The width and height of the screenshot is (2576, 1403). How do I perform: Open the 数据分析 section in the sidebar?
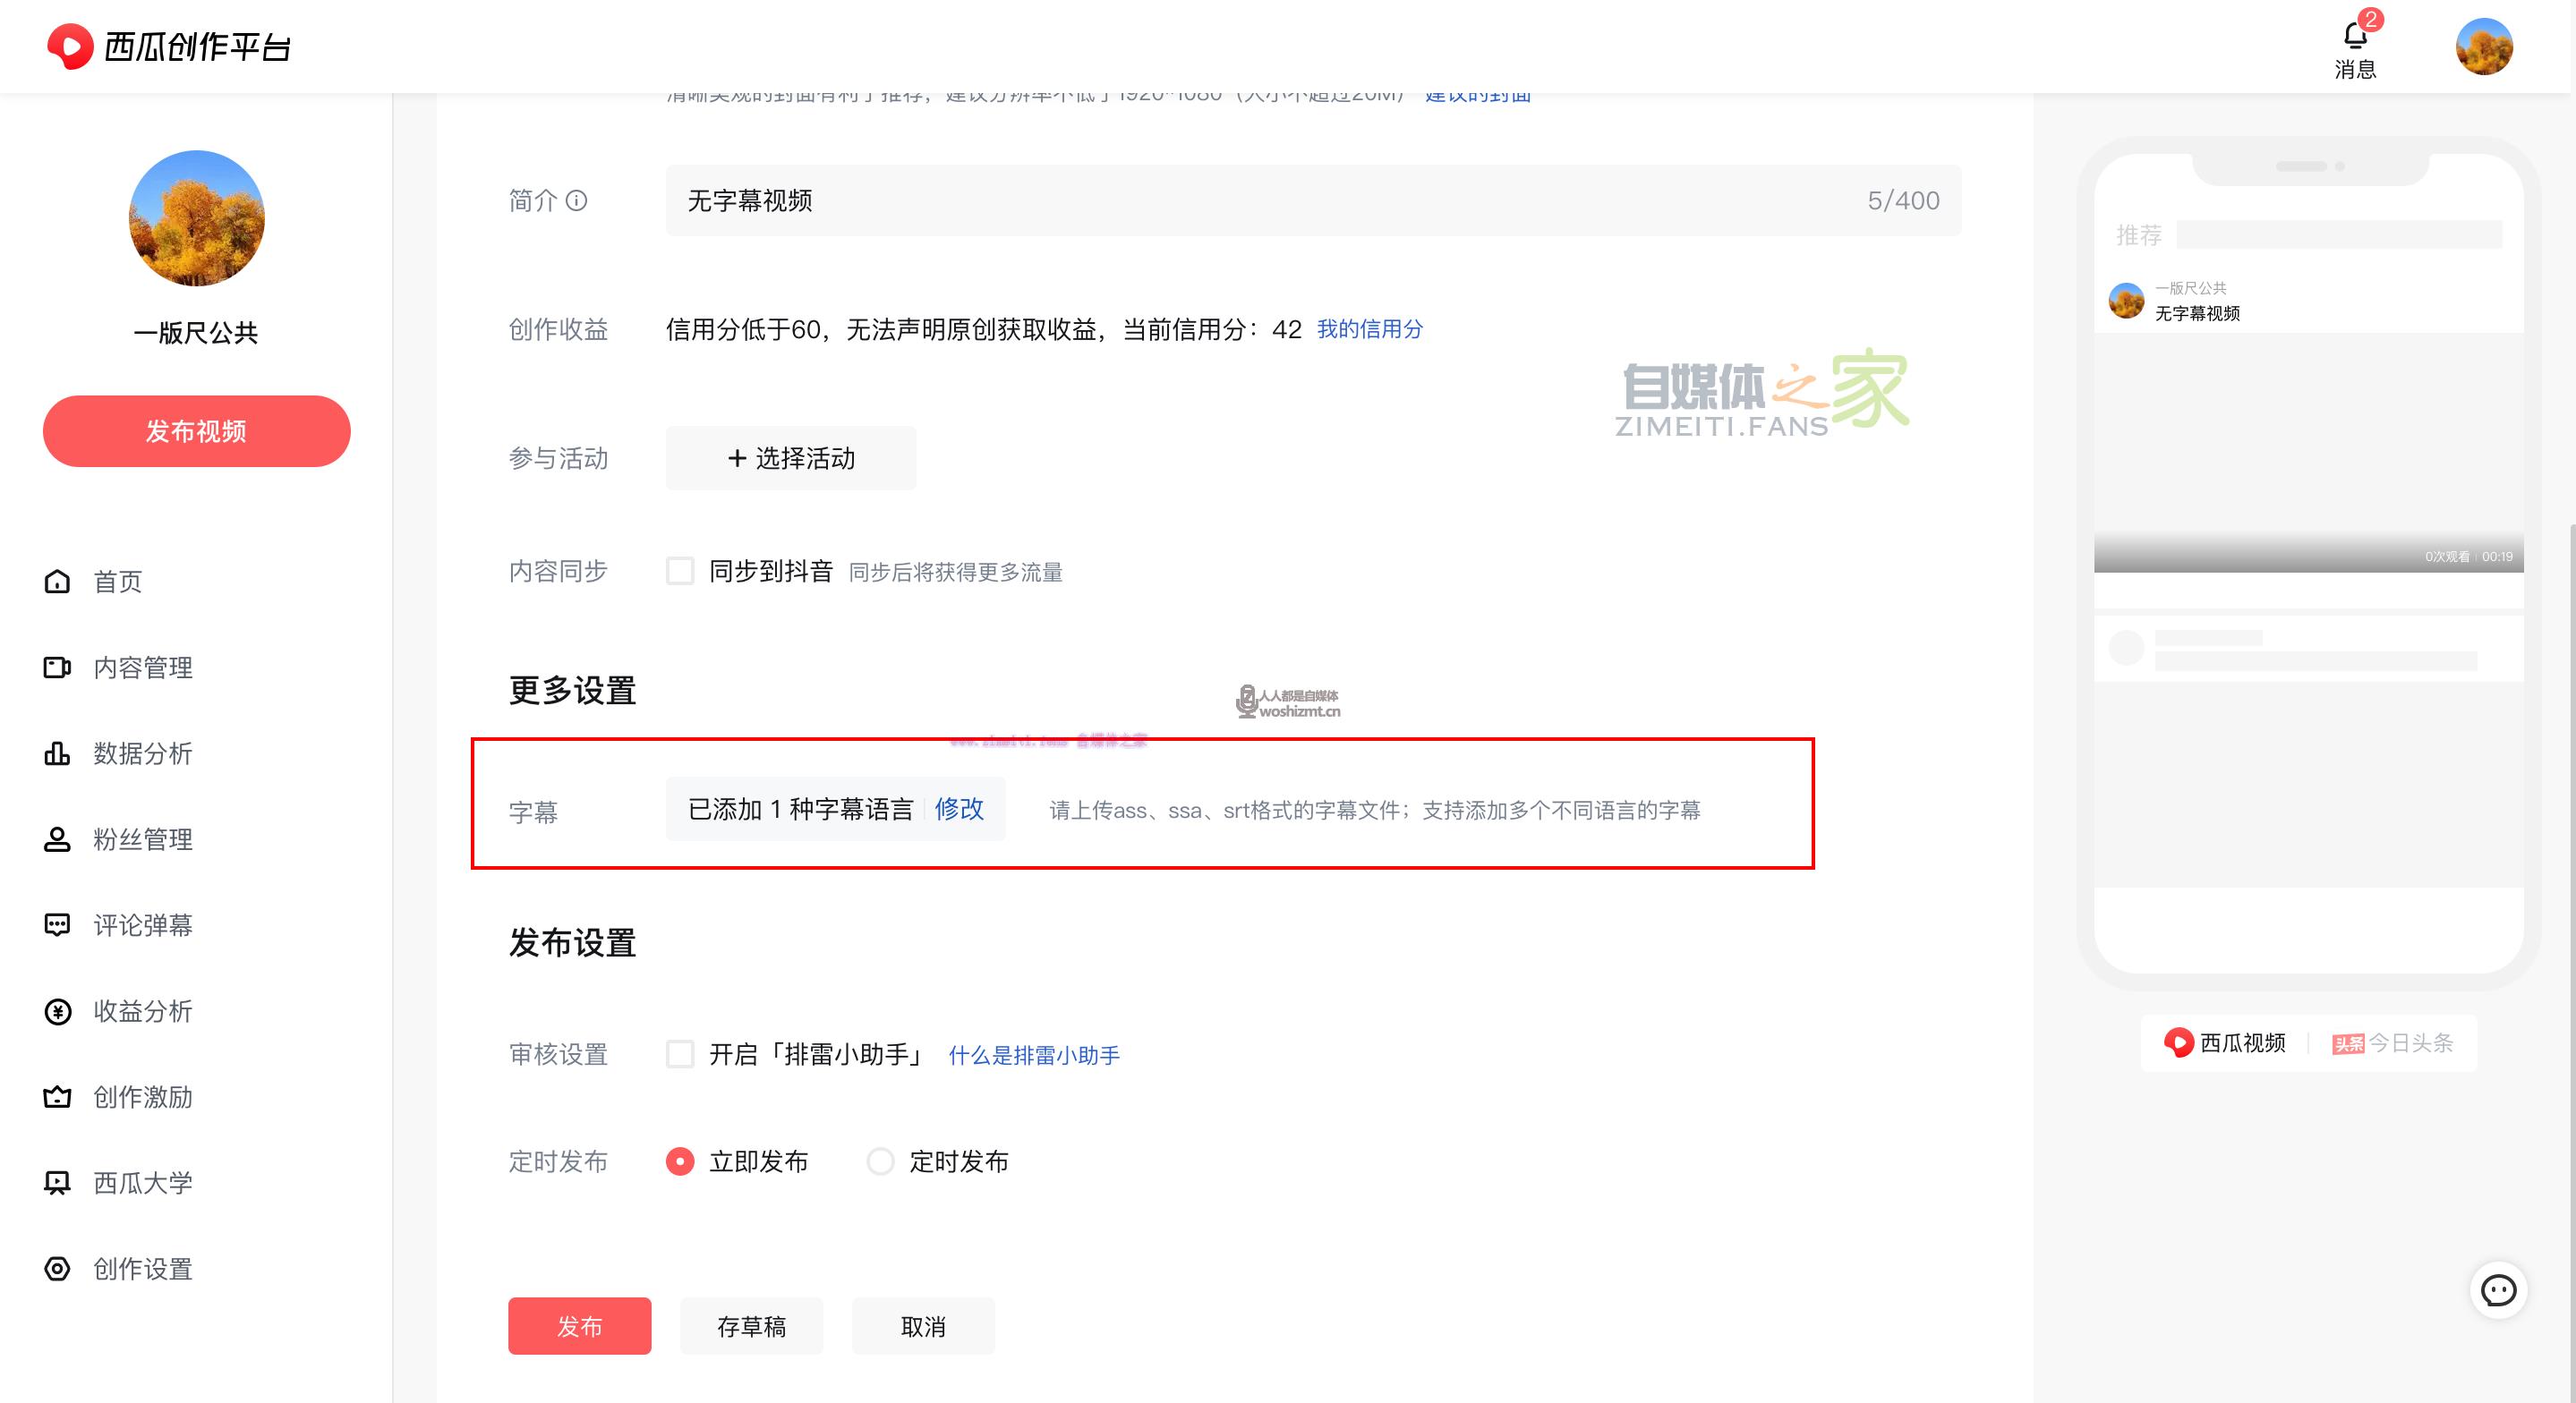pos(141,754)
